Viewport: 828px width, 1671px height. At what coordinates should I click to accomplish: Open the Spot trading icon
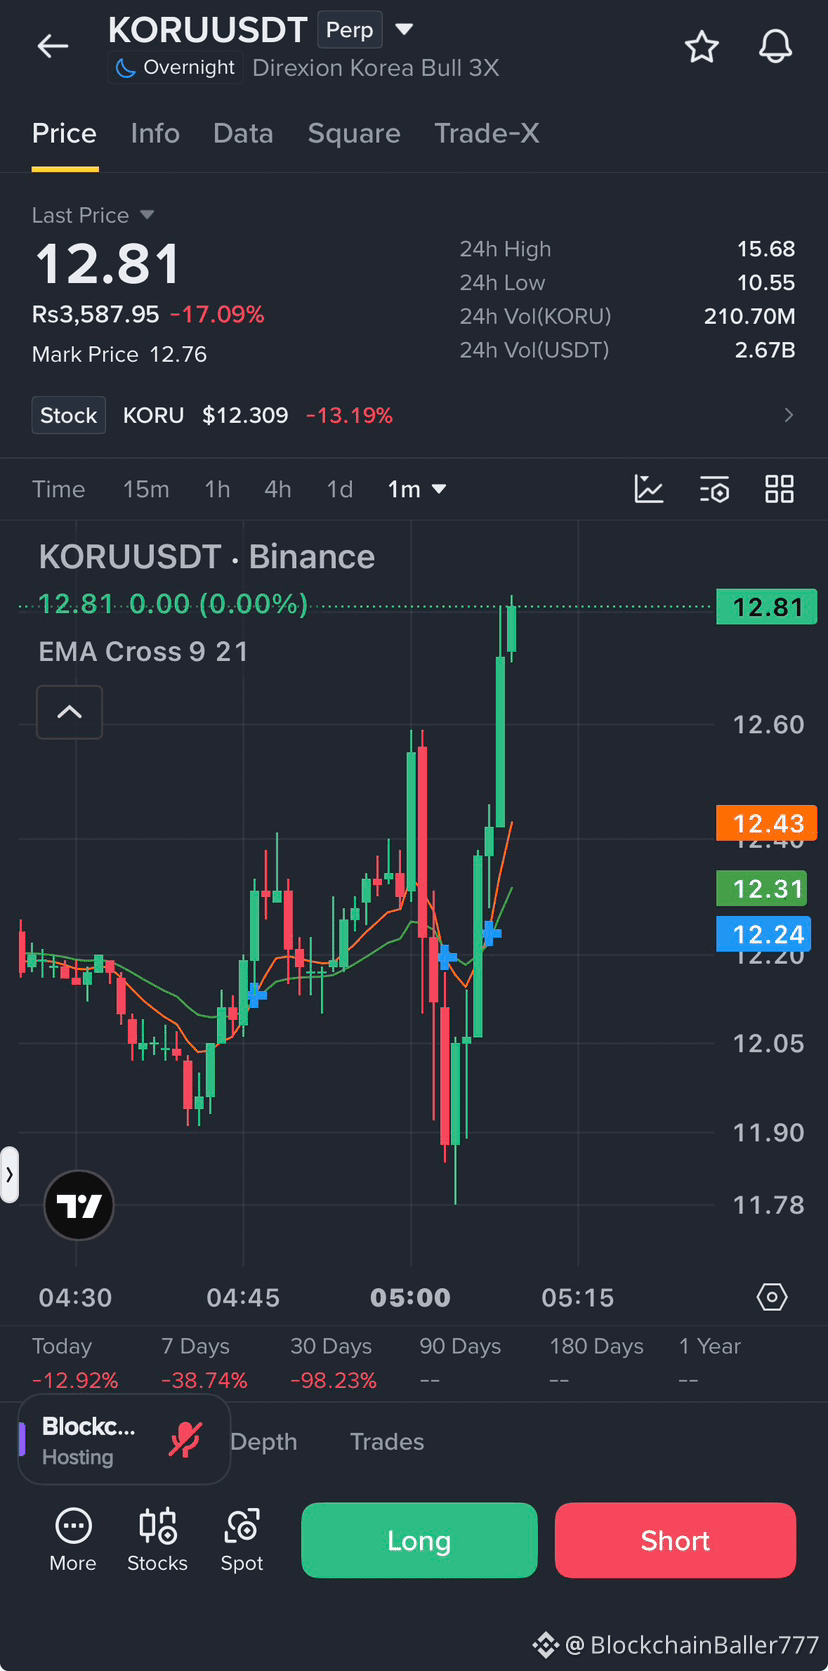242,1540
